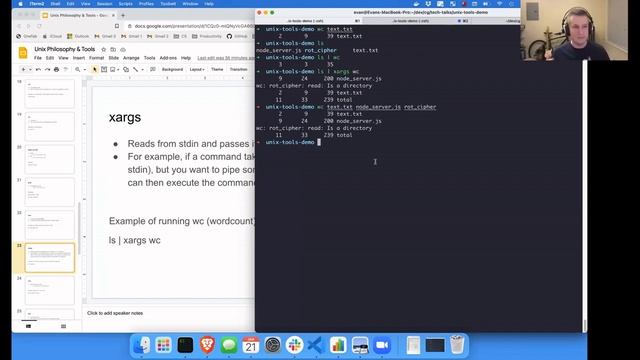Select the Text box tool in Slides
Viewport: 640px width, 360px height.
pyautogui.click(x=104, y=70)
